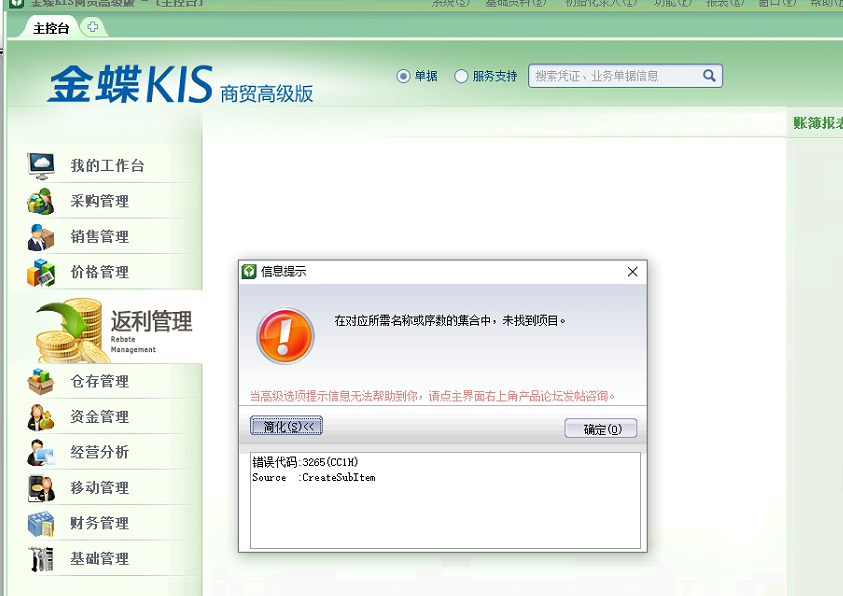Click the 错误代码:3265 text line
This screenshot has width=843, height=596.
(x=305, y=462)
